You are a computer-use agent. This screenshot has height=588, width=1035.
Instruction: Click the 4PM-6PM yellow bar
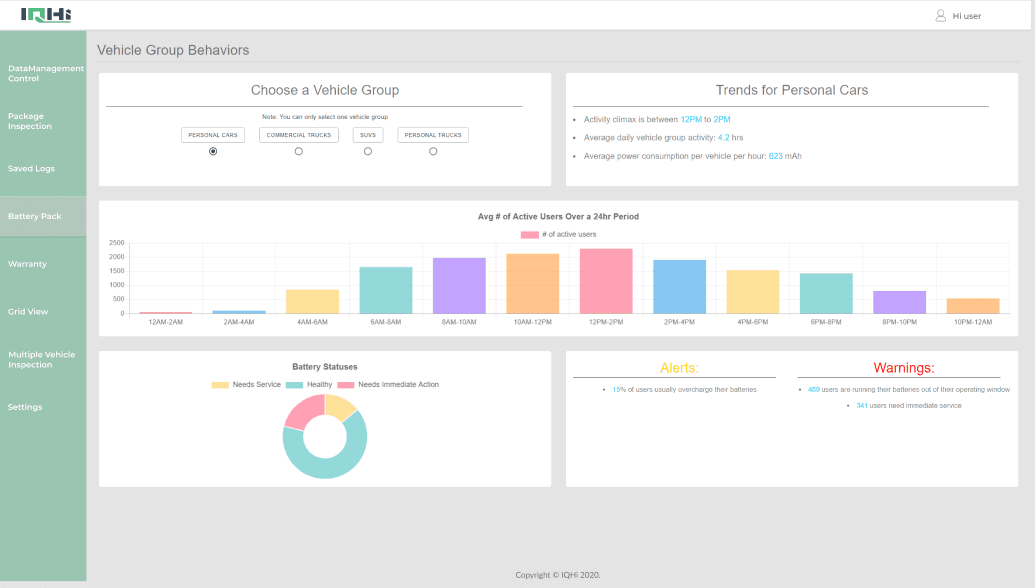pyautogui.click(x=752, y=292)
